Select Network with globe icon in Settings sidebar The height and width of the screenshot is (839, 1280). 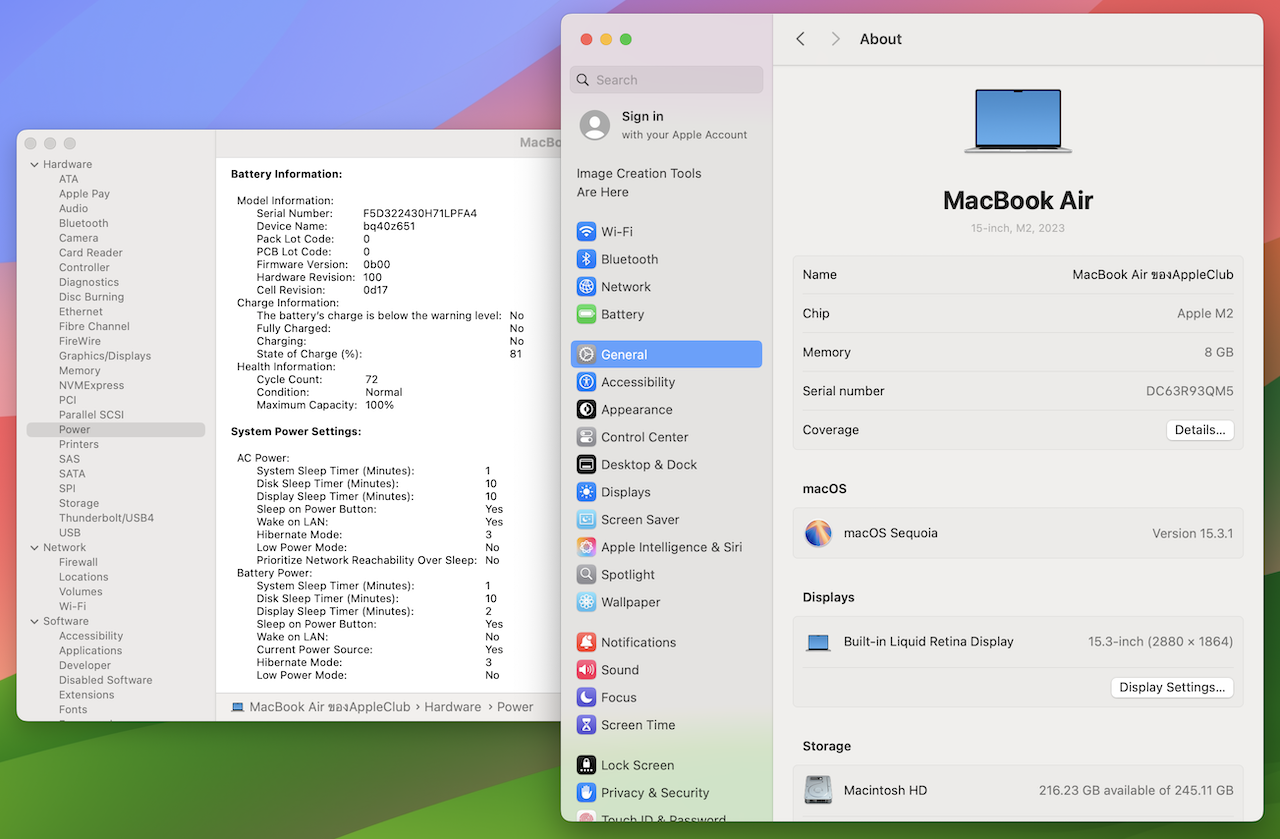[666, 287]
